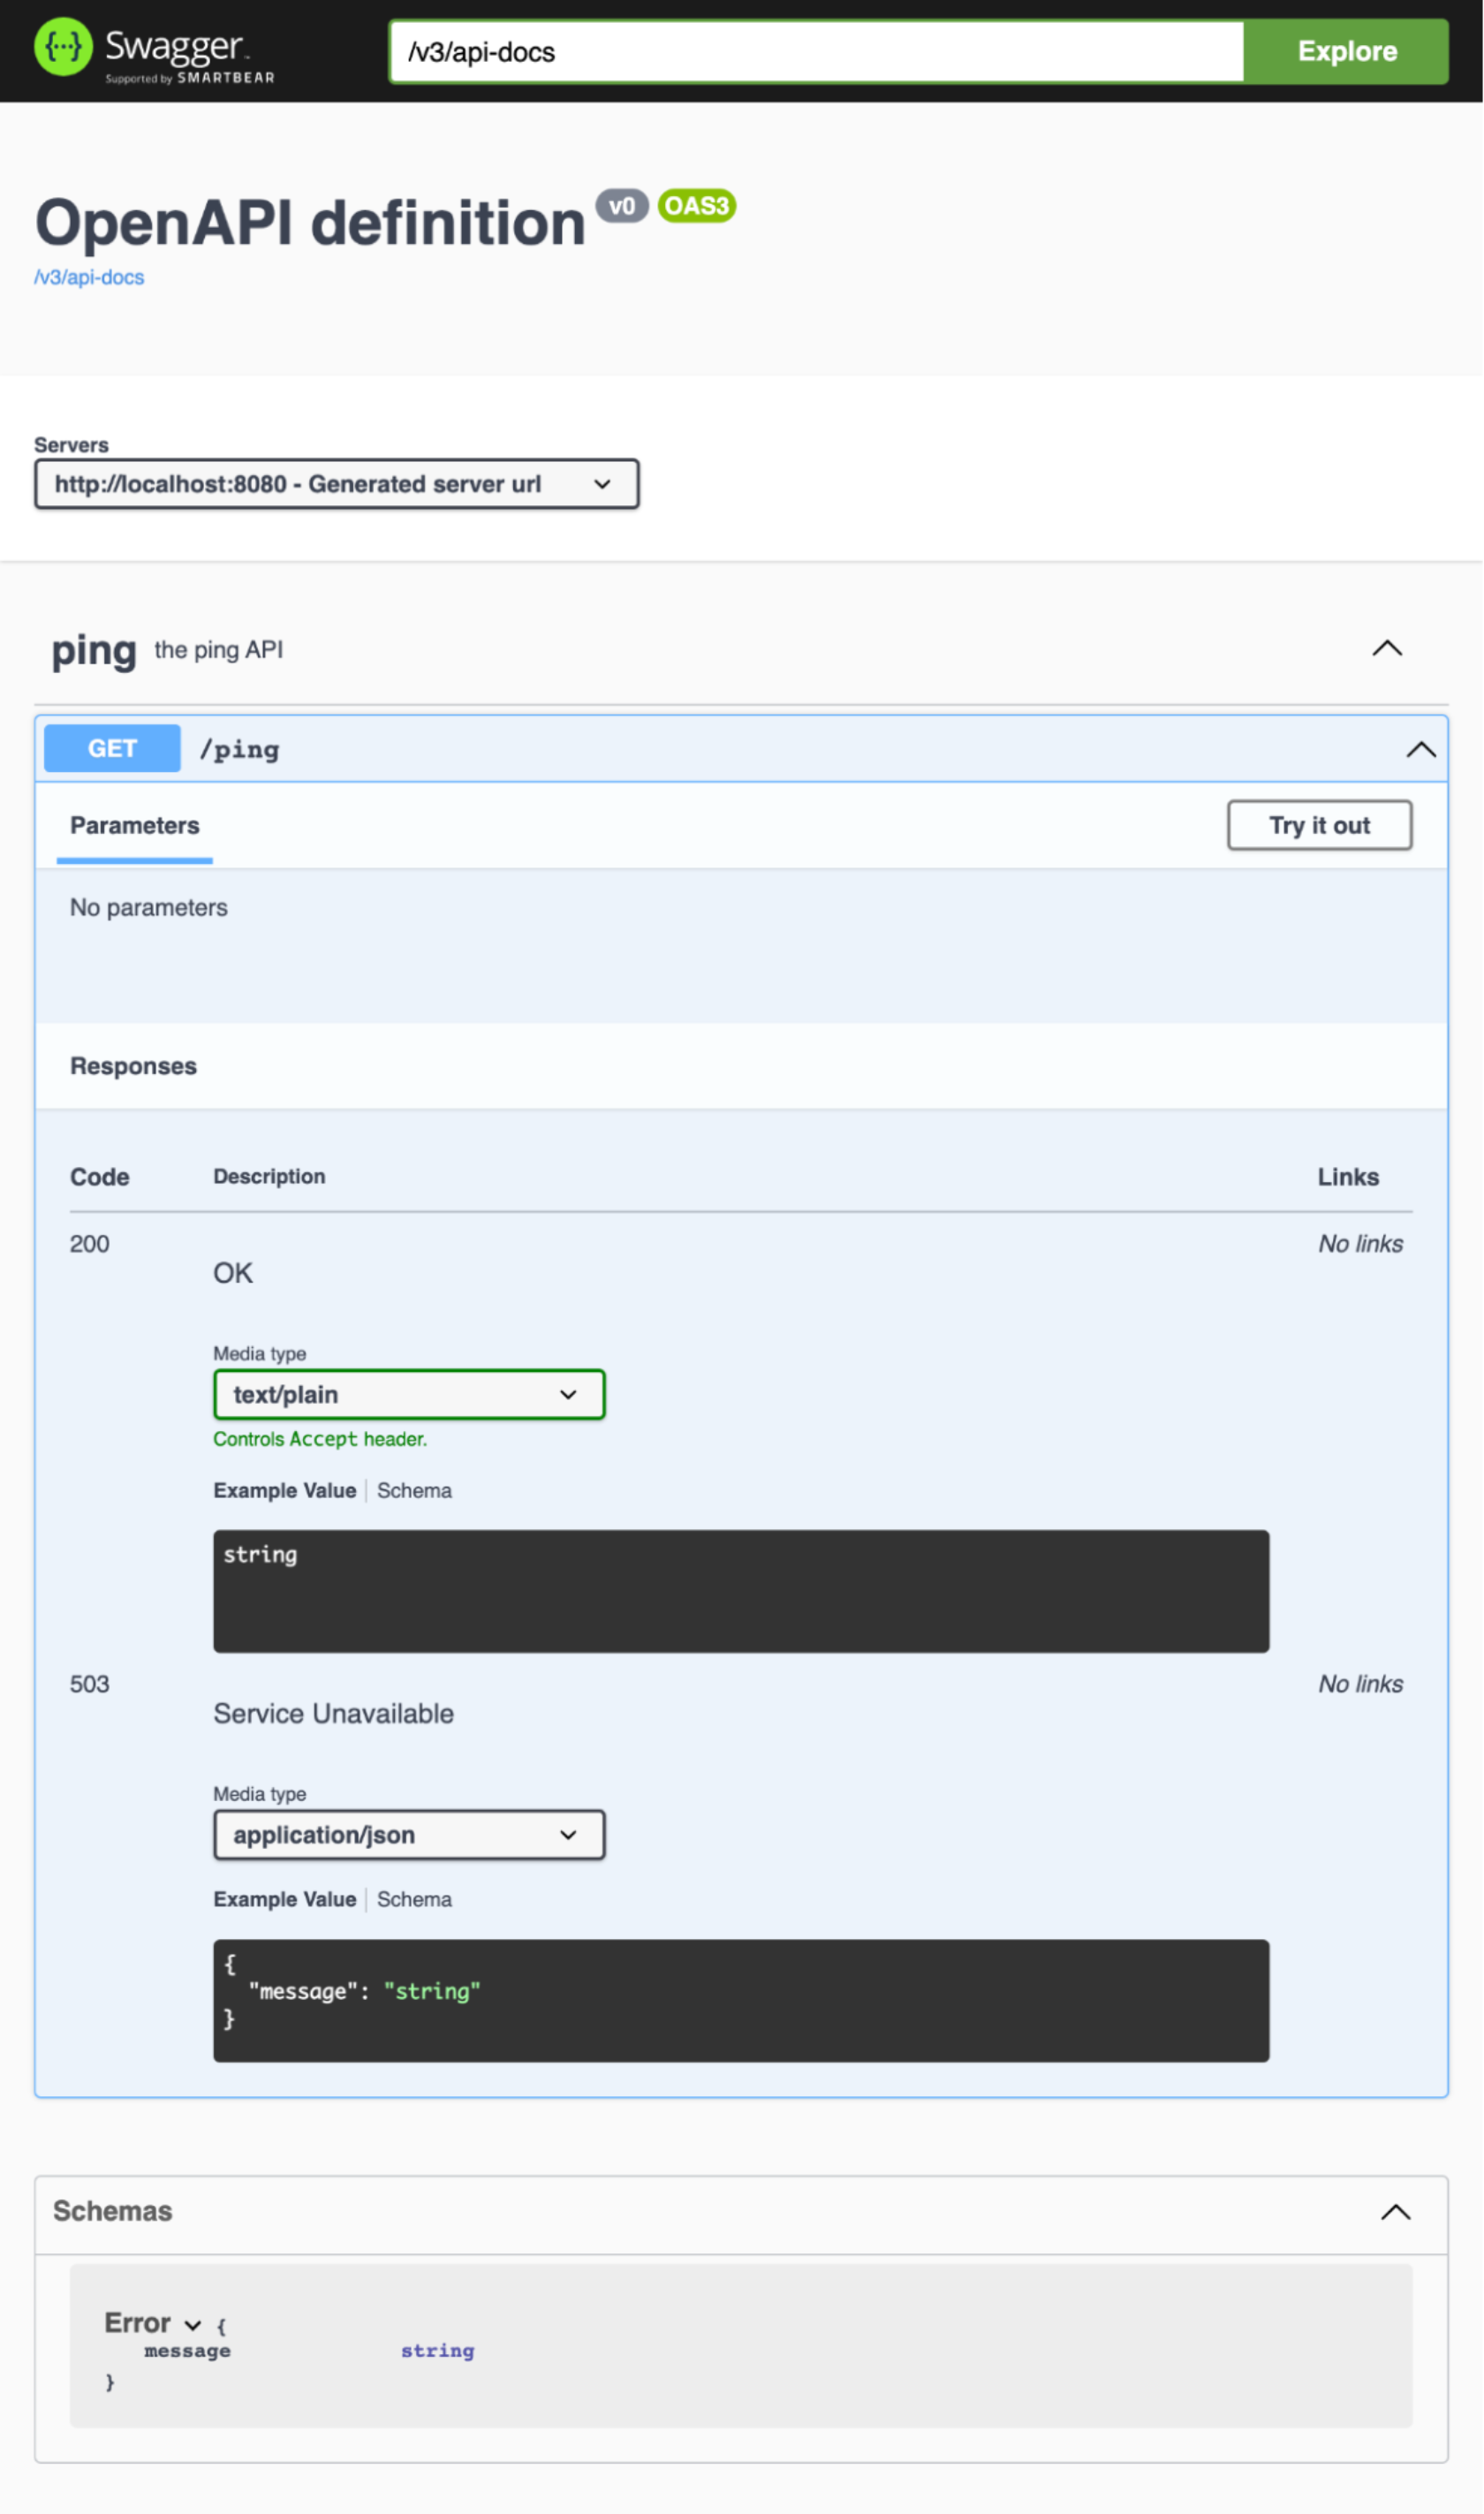View Schema for the 503 response

point(414,1898)
